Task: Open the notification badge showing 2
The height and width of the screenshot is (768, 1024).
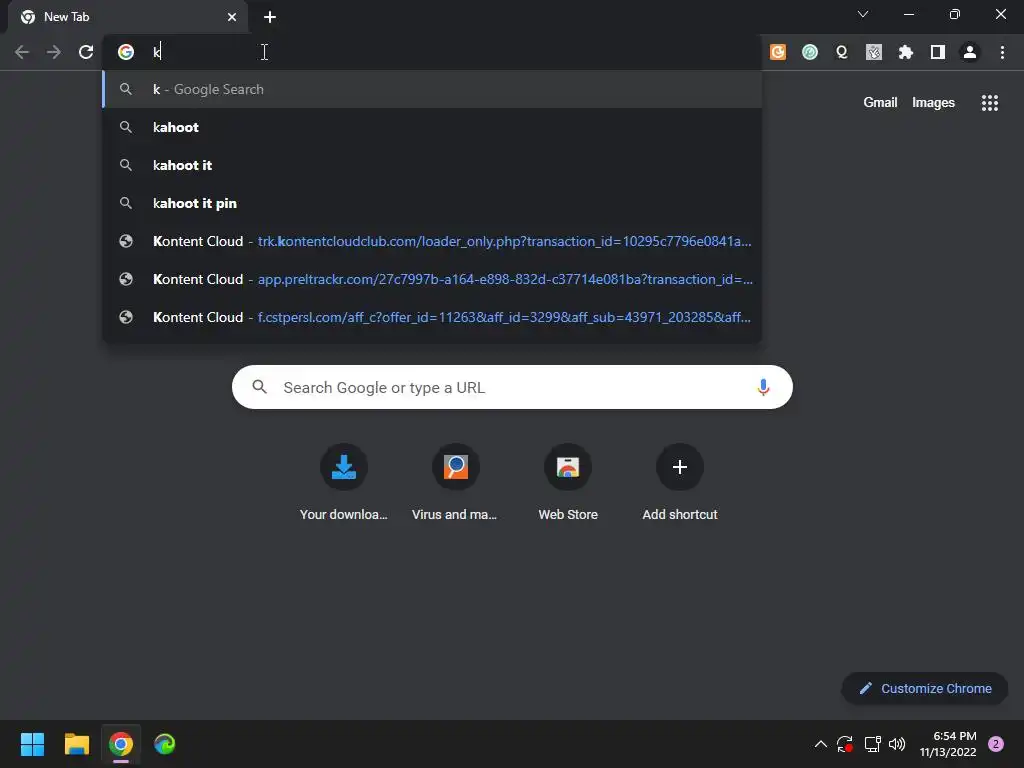Action: tap(996, 744)
